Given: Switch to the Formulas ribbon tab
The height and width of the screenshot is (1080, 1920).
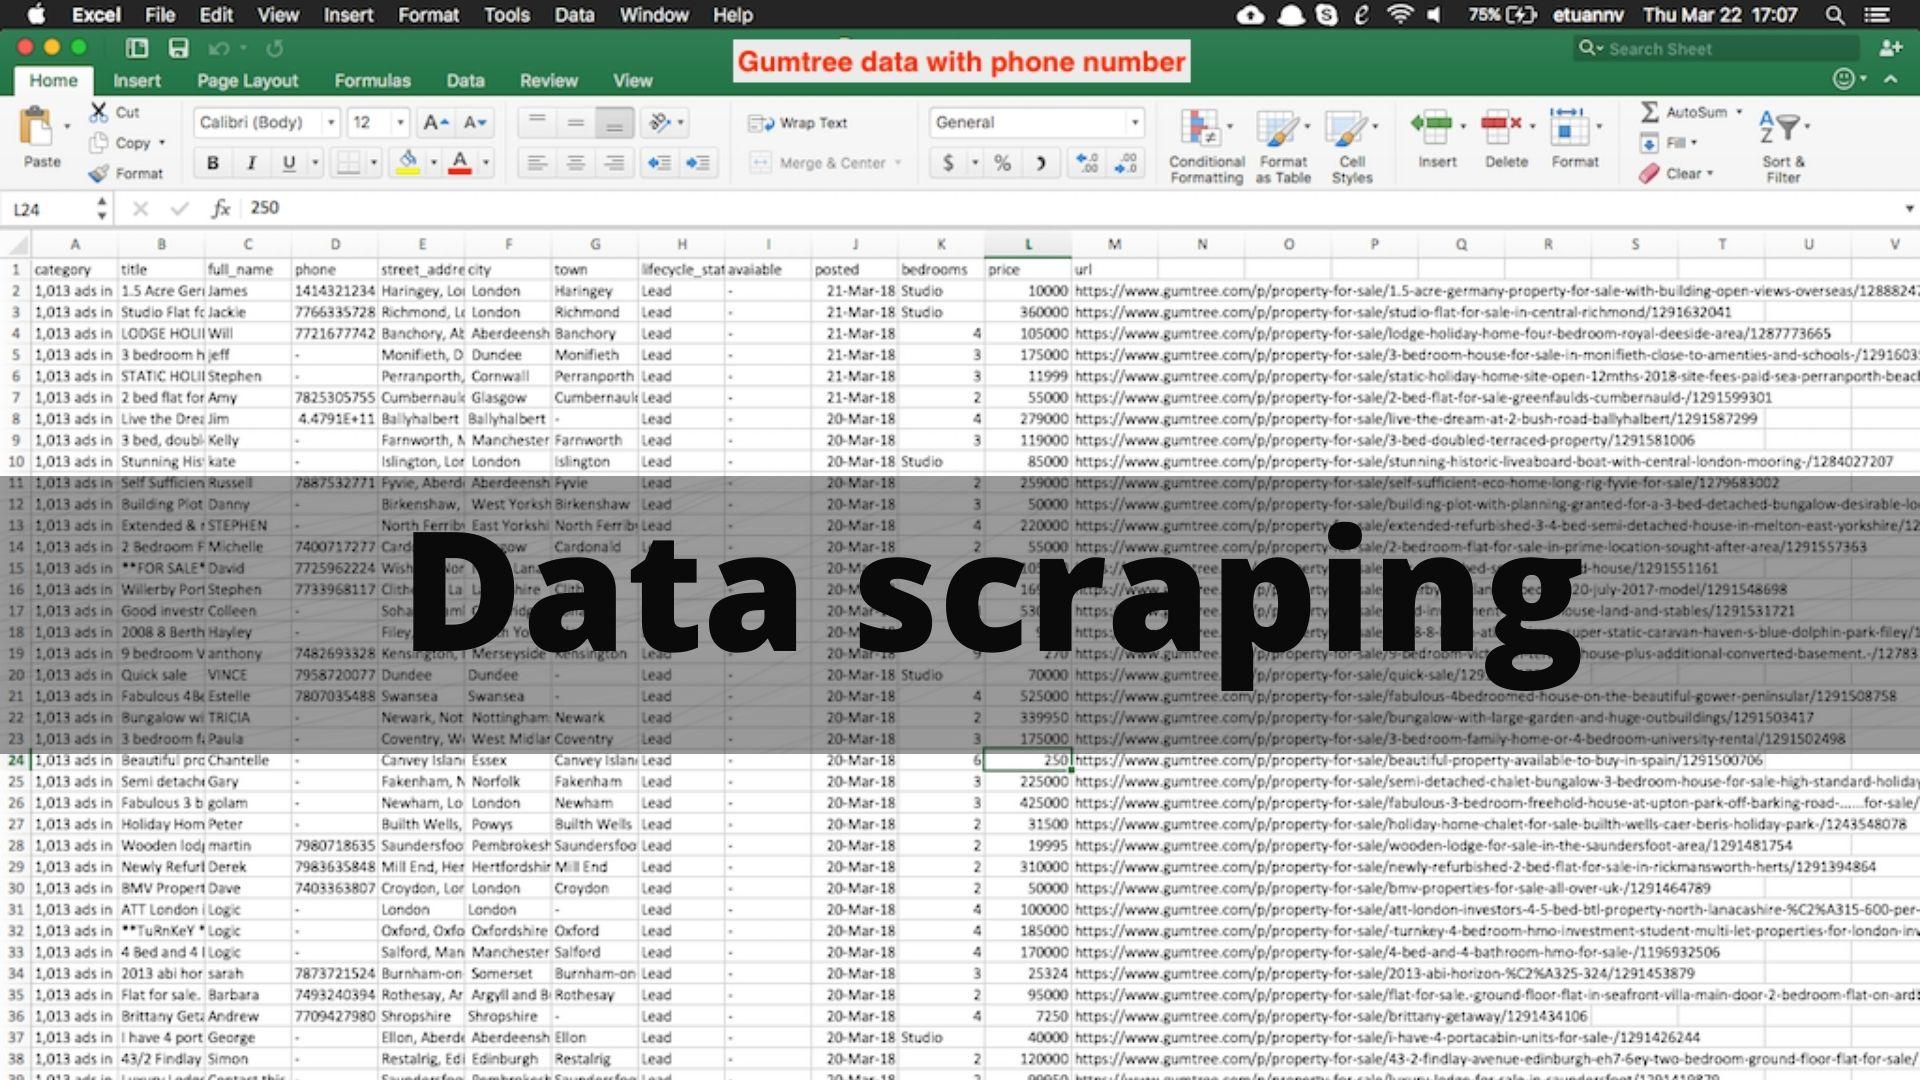Looking at the screenshot, I should pyautogui.click(x=373, y=80).
